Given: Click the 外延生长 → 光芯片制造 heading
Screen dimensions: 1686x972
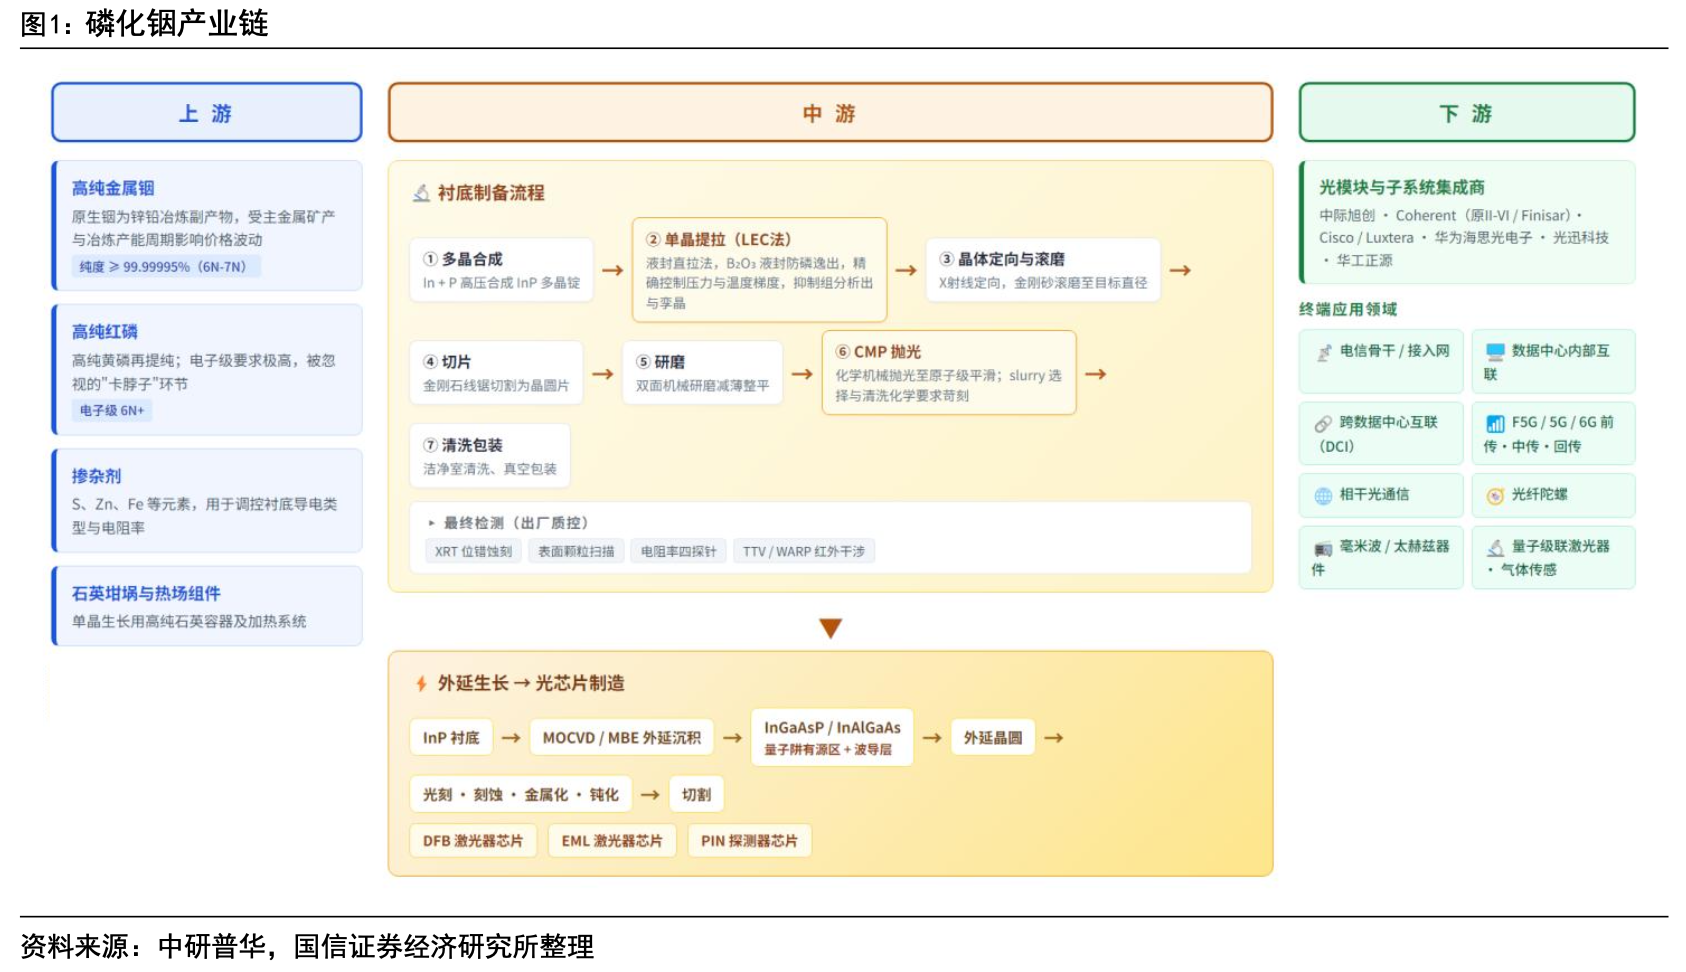Looking at the screenshot, I should (531, 684).
